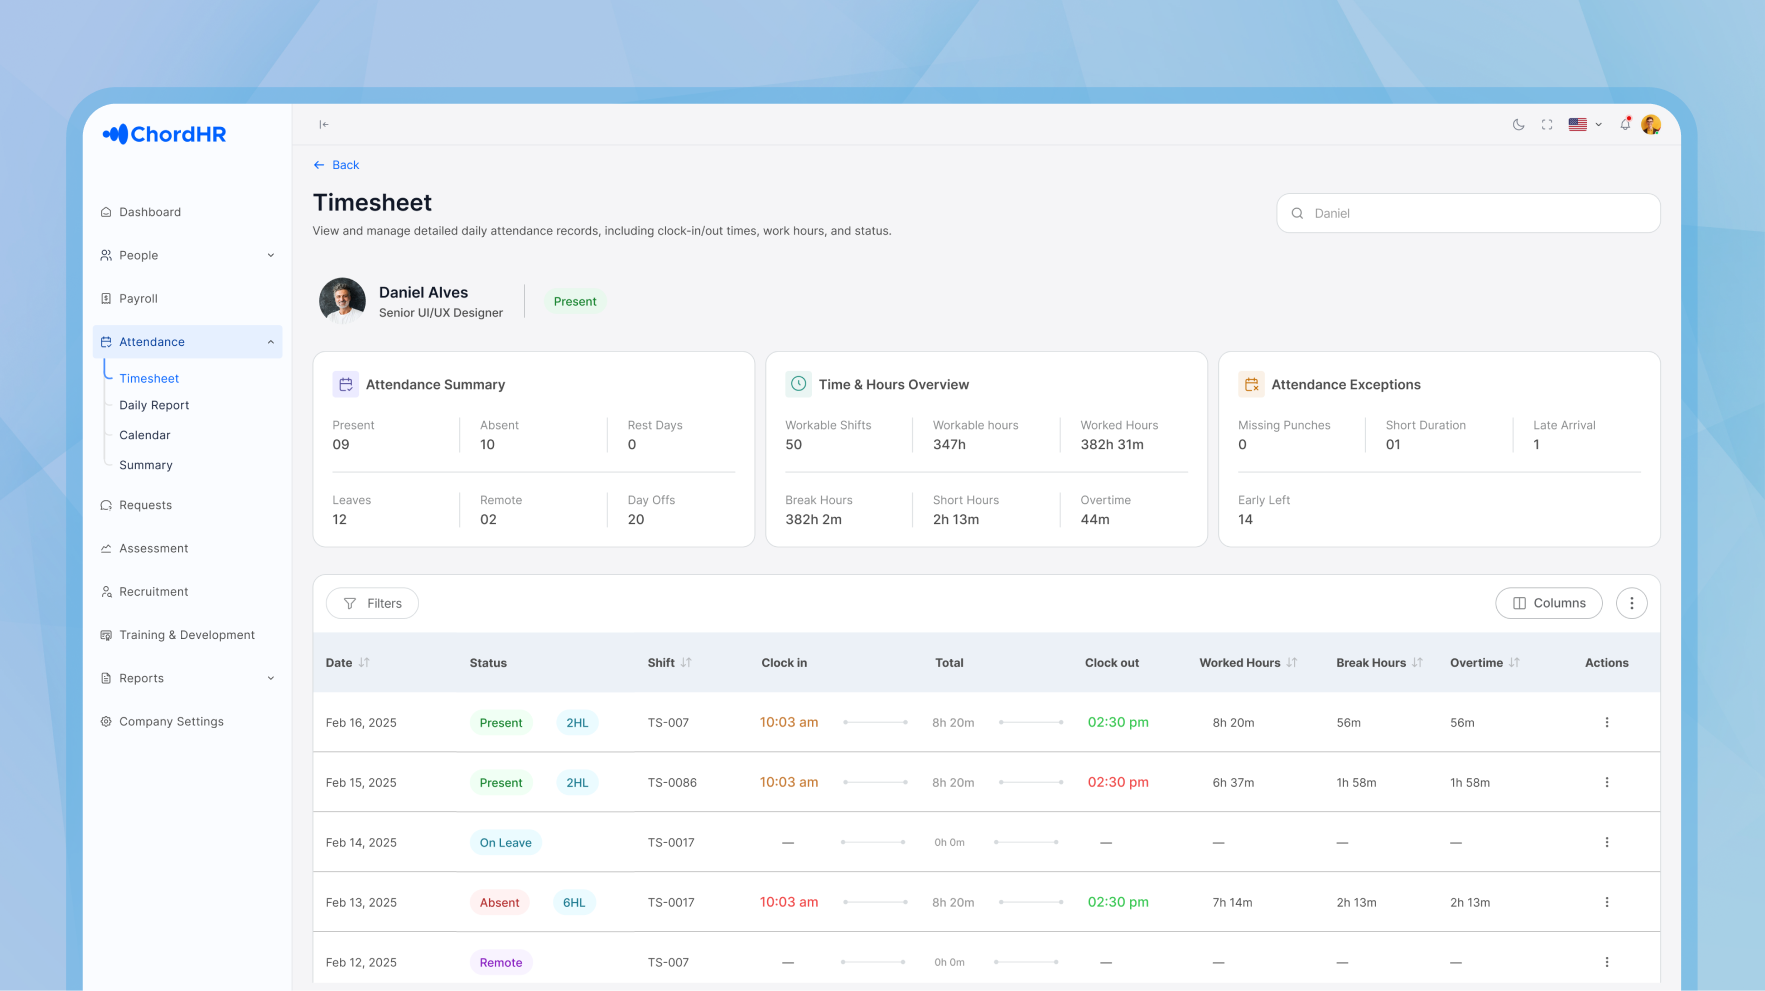1765x991 pixels.
Task: Go back using the Back link
Action: click(336, 165)
